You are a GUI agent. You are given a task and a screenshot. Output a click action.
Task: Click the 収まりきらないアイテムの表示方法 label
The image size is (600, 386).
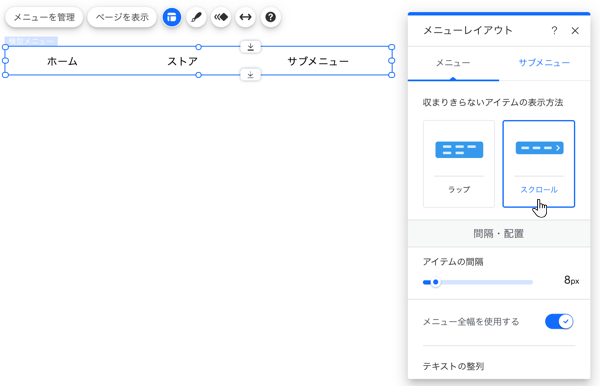(493, 103)
